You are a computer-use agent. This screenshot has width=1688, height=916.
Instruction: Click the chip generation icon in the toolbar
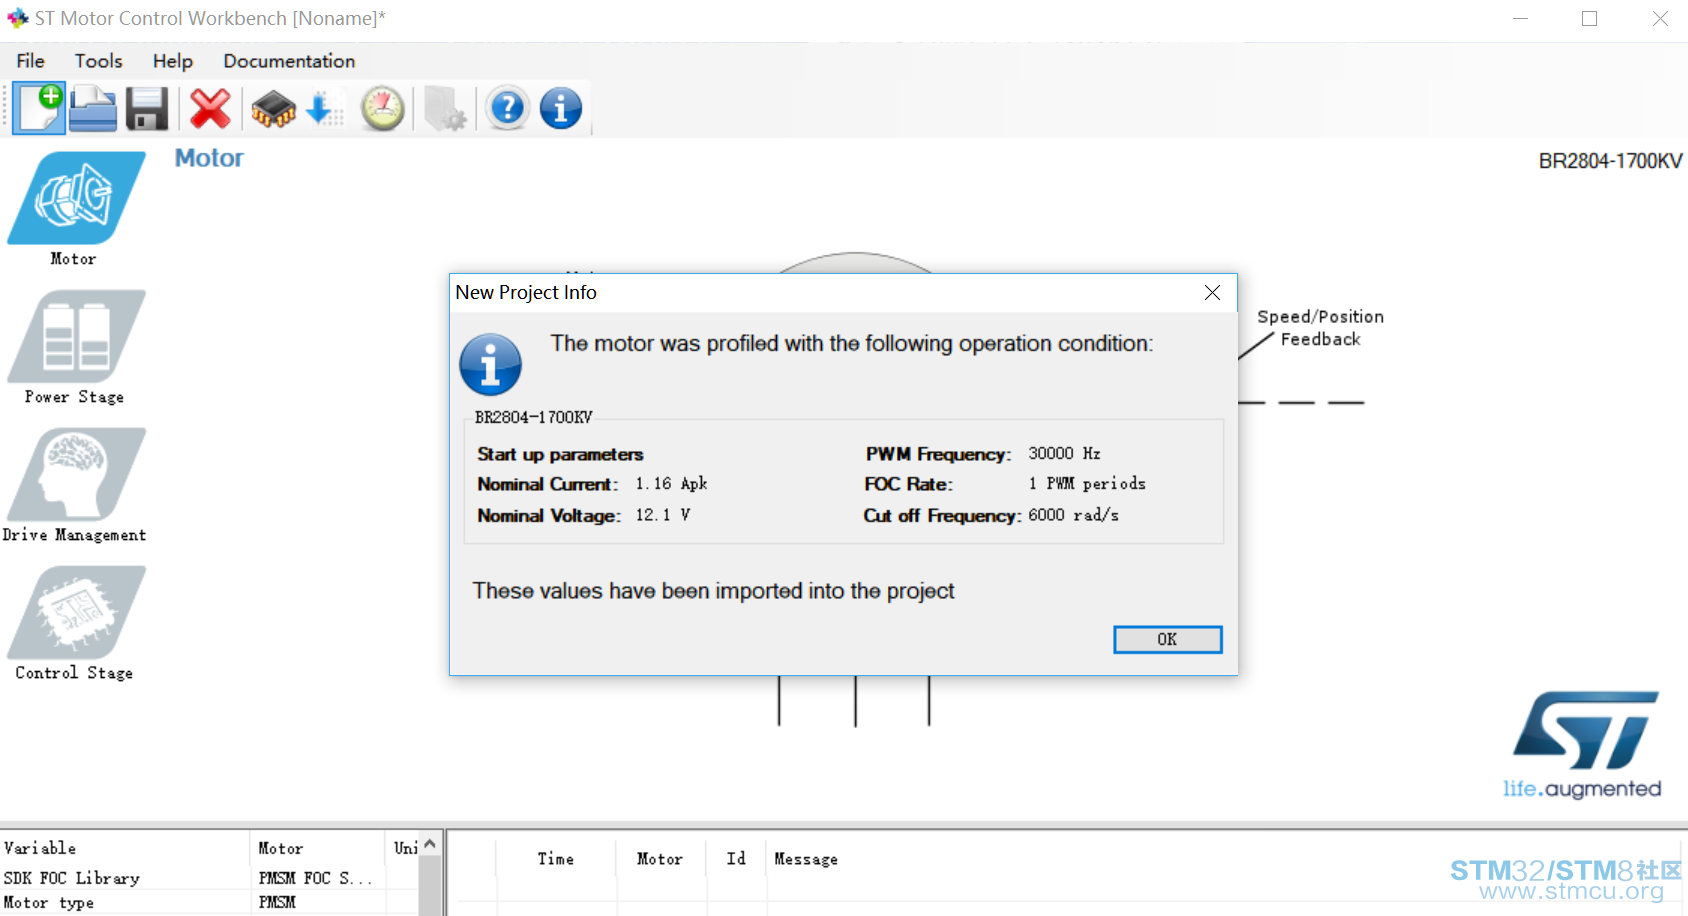click(x=273, y=109)
